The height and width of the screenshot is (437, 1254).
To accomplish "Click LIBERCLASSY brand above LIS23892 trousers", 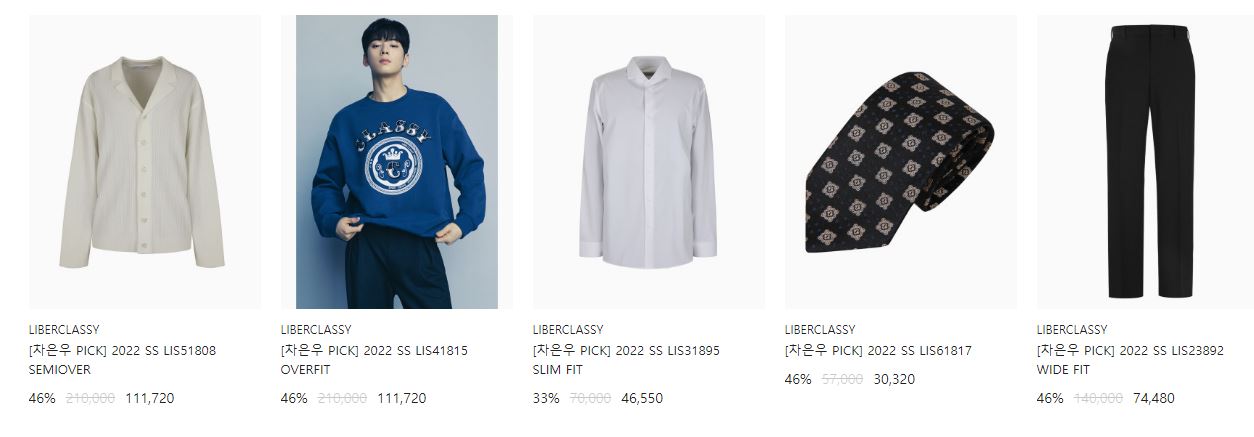I will pos(1072,330).
